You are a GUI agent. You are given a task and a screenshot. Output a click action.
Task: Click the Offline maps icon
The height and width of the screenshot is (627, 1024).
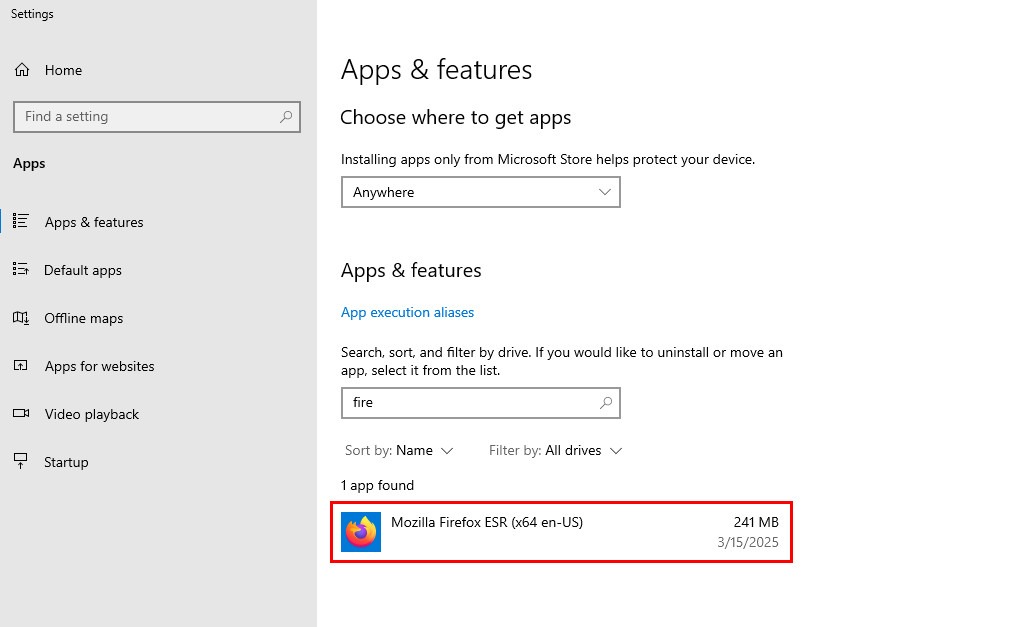pos(21,318)
